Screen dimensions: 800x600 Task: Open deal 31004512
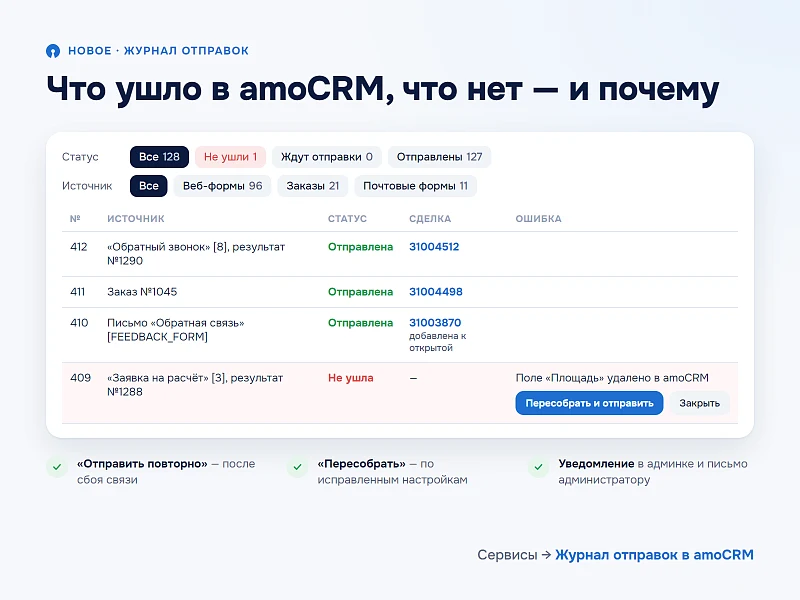pos(434,247)
